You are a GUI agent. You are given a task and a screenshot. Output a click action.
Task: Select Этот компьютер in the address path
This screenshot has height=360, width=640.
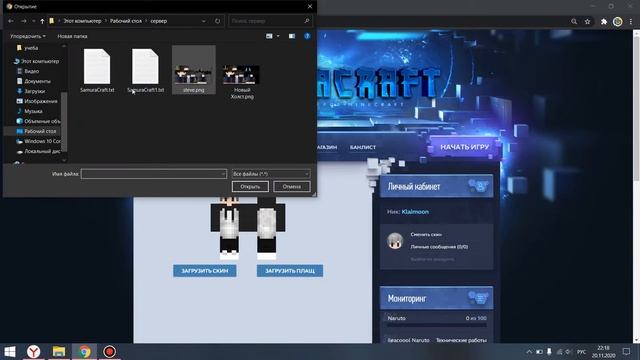82,21
